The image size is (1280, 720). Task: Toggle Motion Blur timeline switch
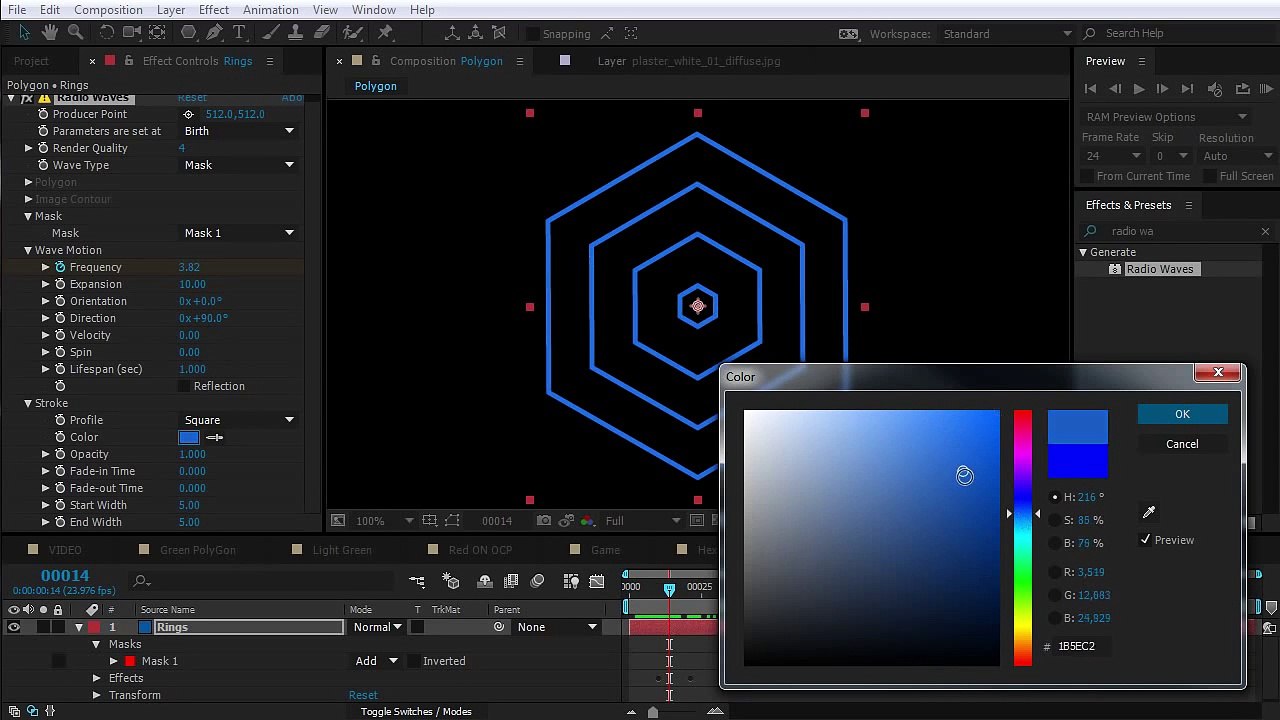[537, 581]
